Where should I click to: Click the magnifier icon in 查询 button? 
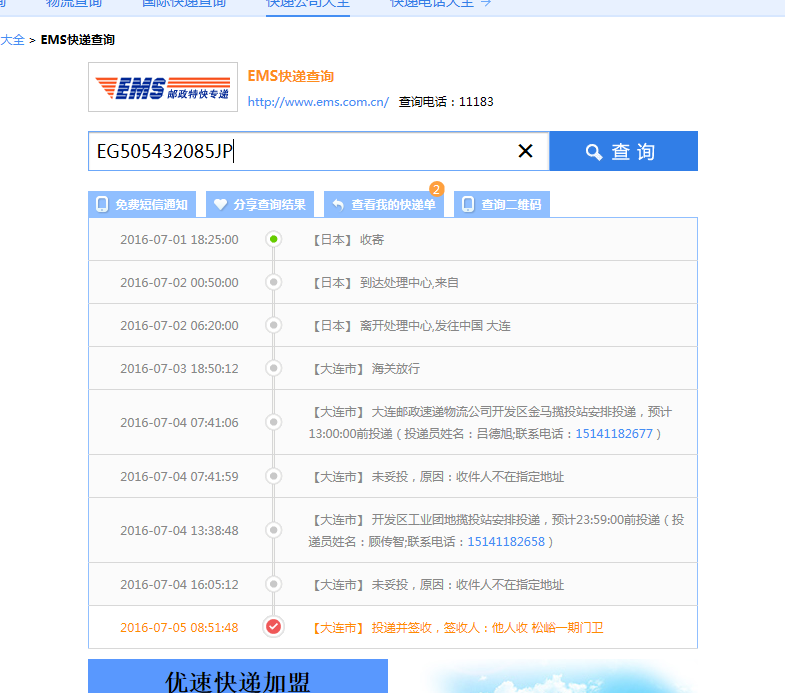coord(594,152)
